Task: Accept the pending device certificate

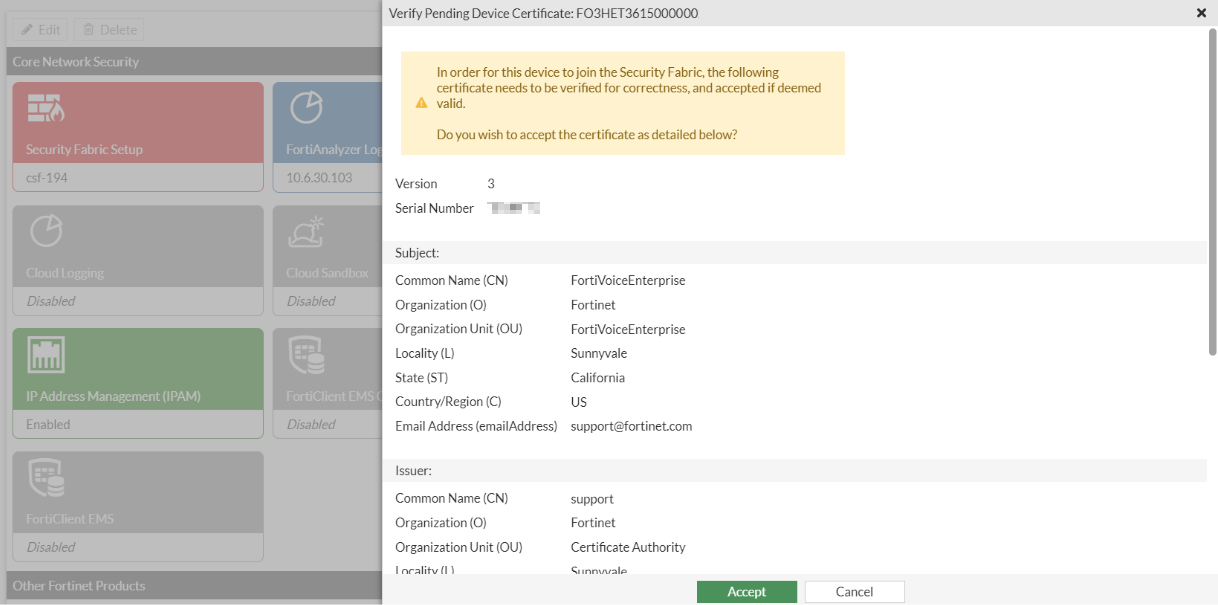Action: point(746,592)
